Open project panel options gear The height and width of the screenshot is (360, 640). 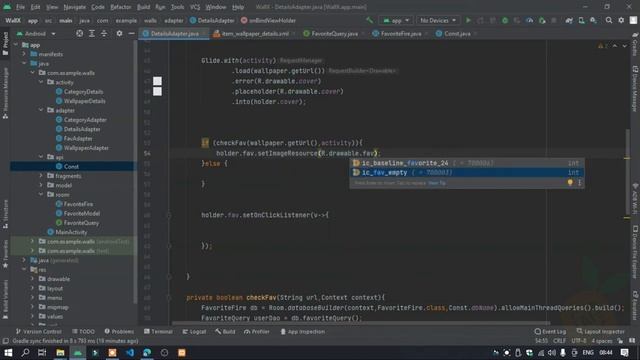pos(119,33)
